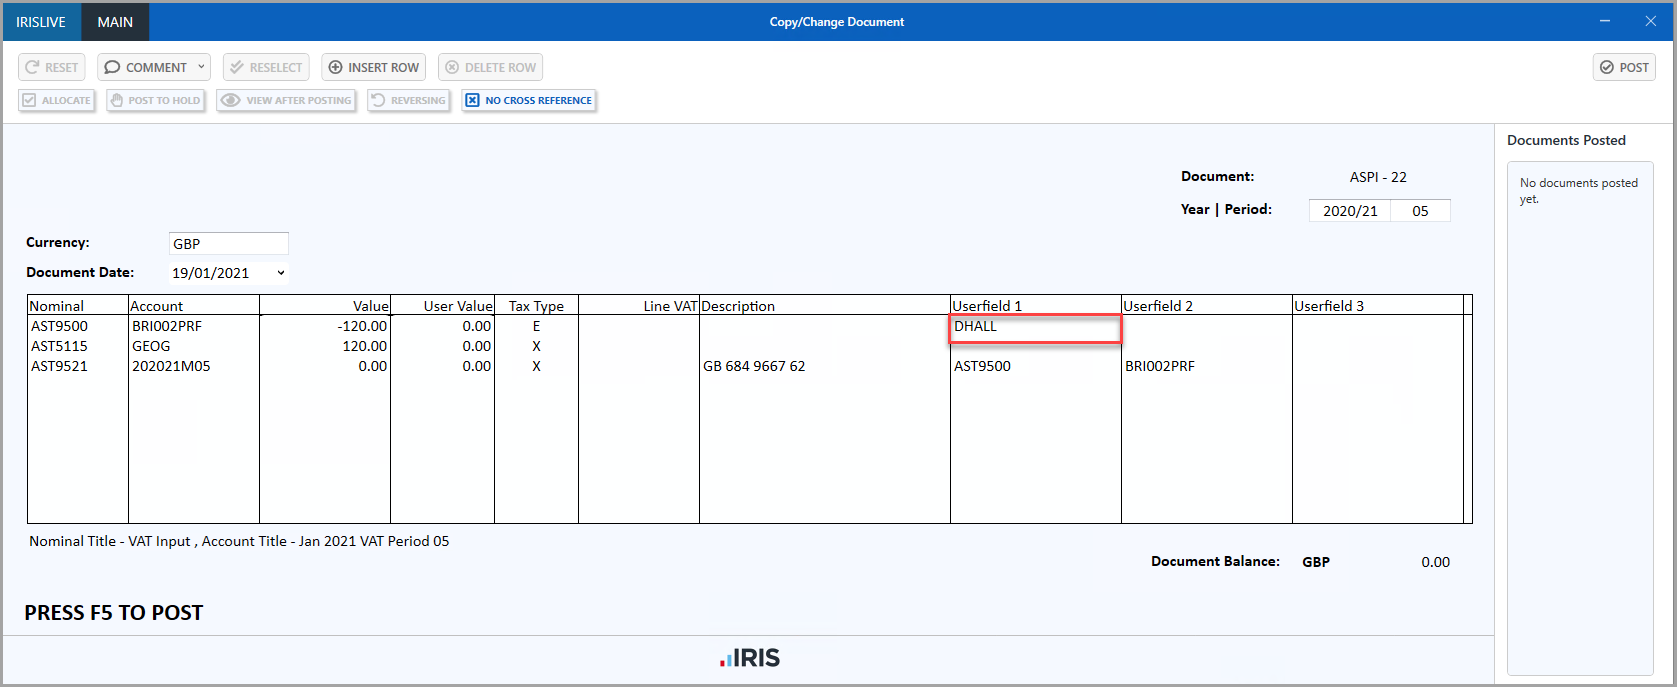Click the Reselect toolbar icon

[x=237, y=67]
